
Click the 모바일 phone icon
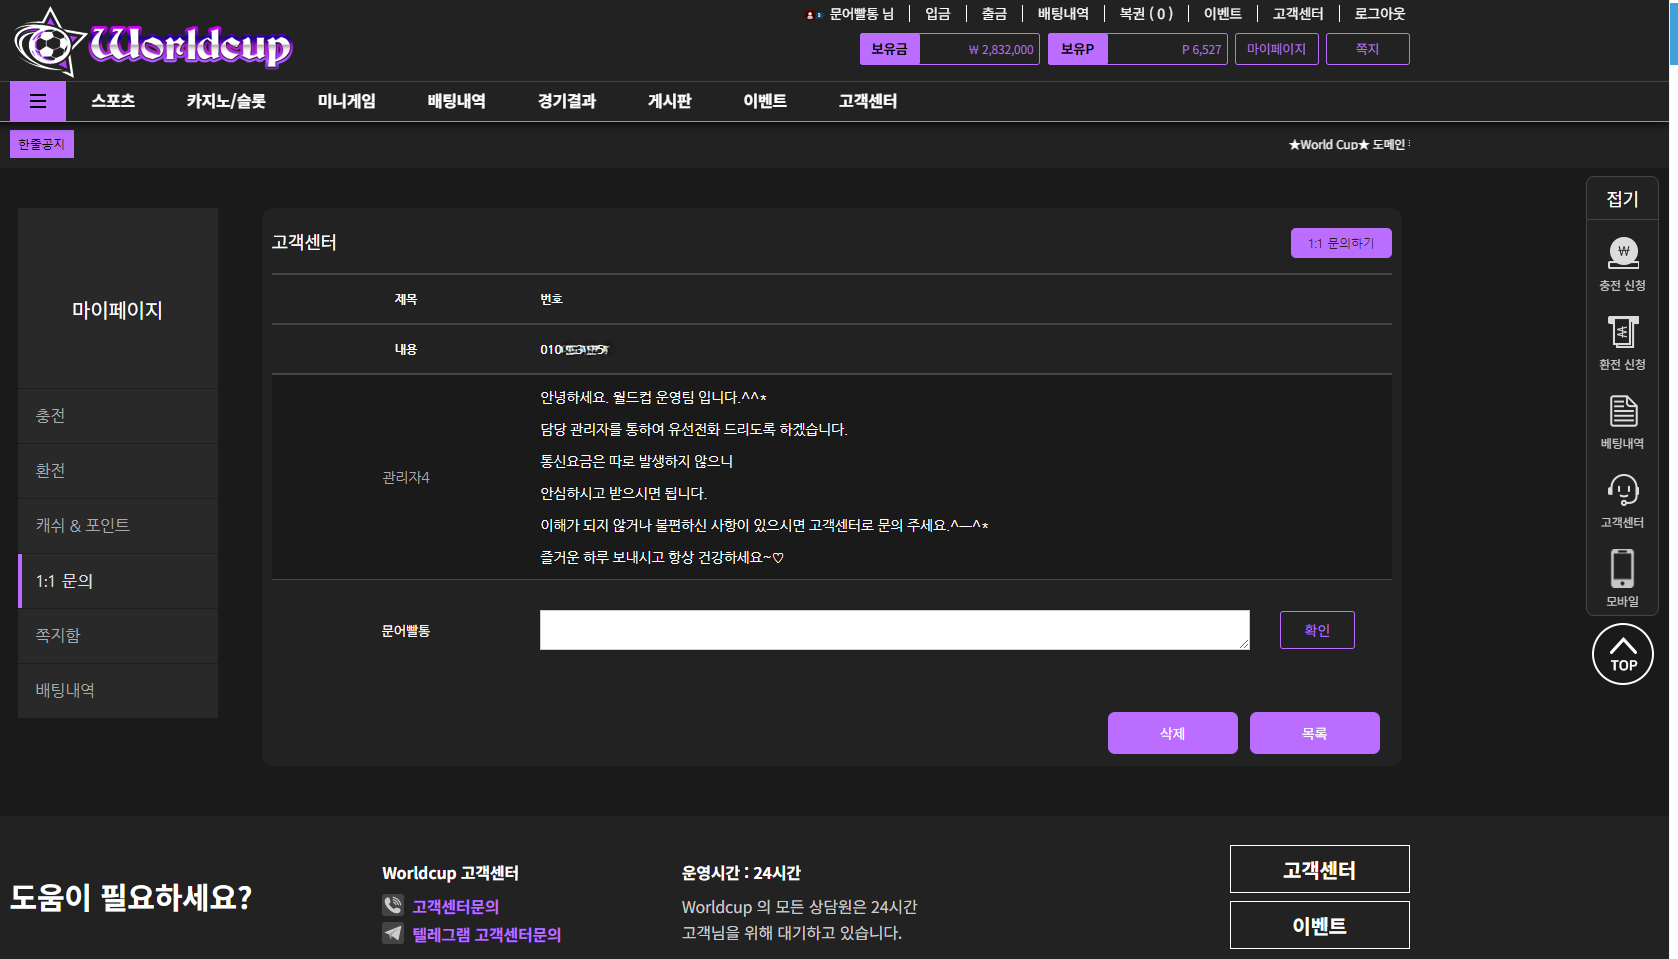[1622, 569]
